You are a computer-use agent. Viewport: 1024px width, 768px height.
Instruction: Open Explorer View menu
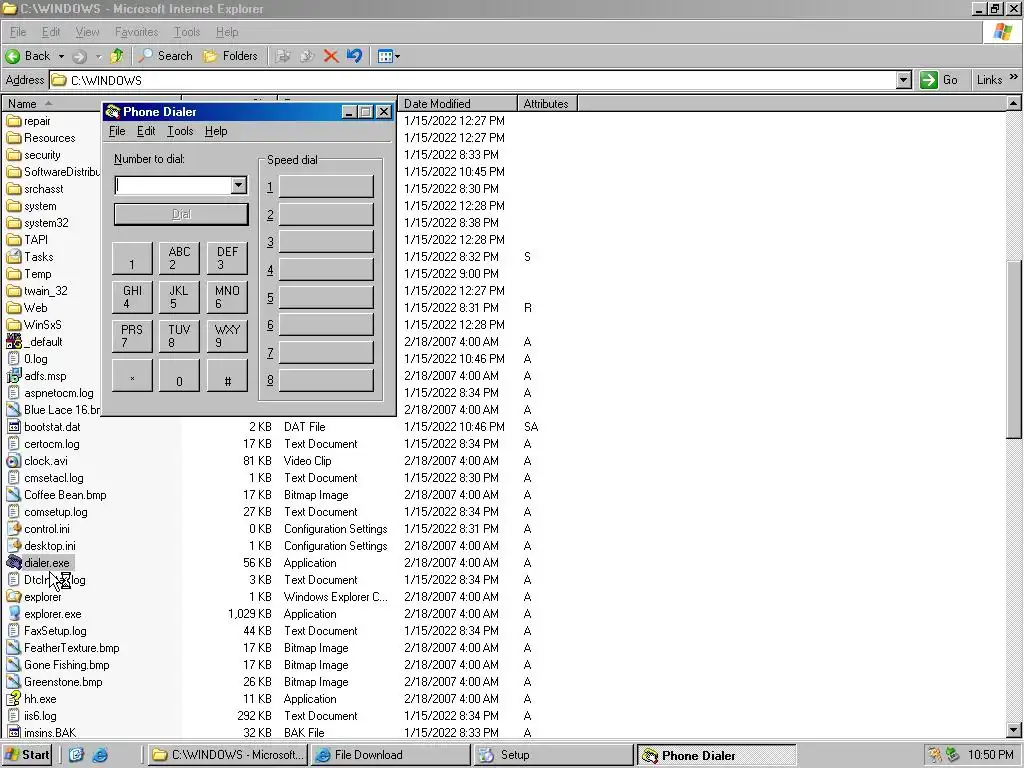tap(87, 31)
